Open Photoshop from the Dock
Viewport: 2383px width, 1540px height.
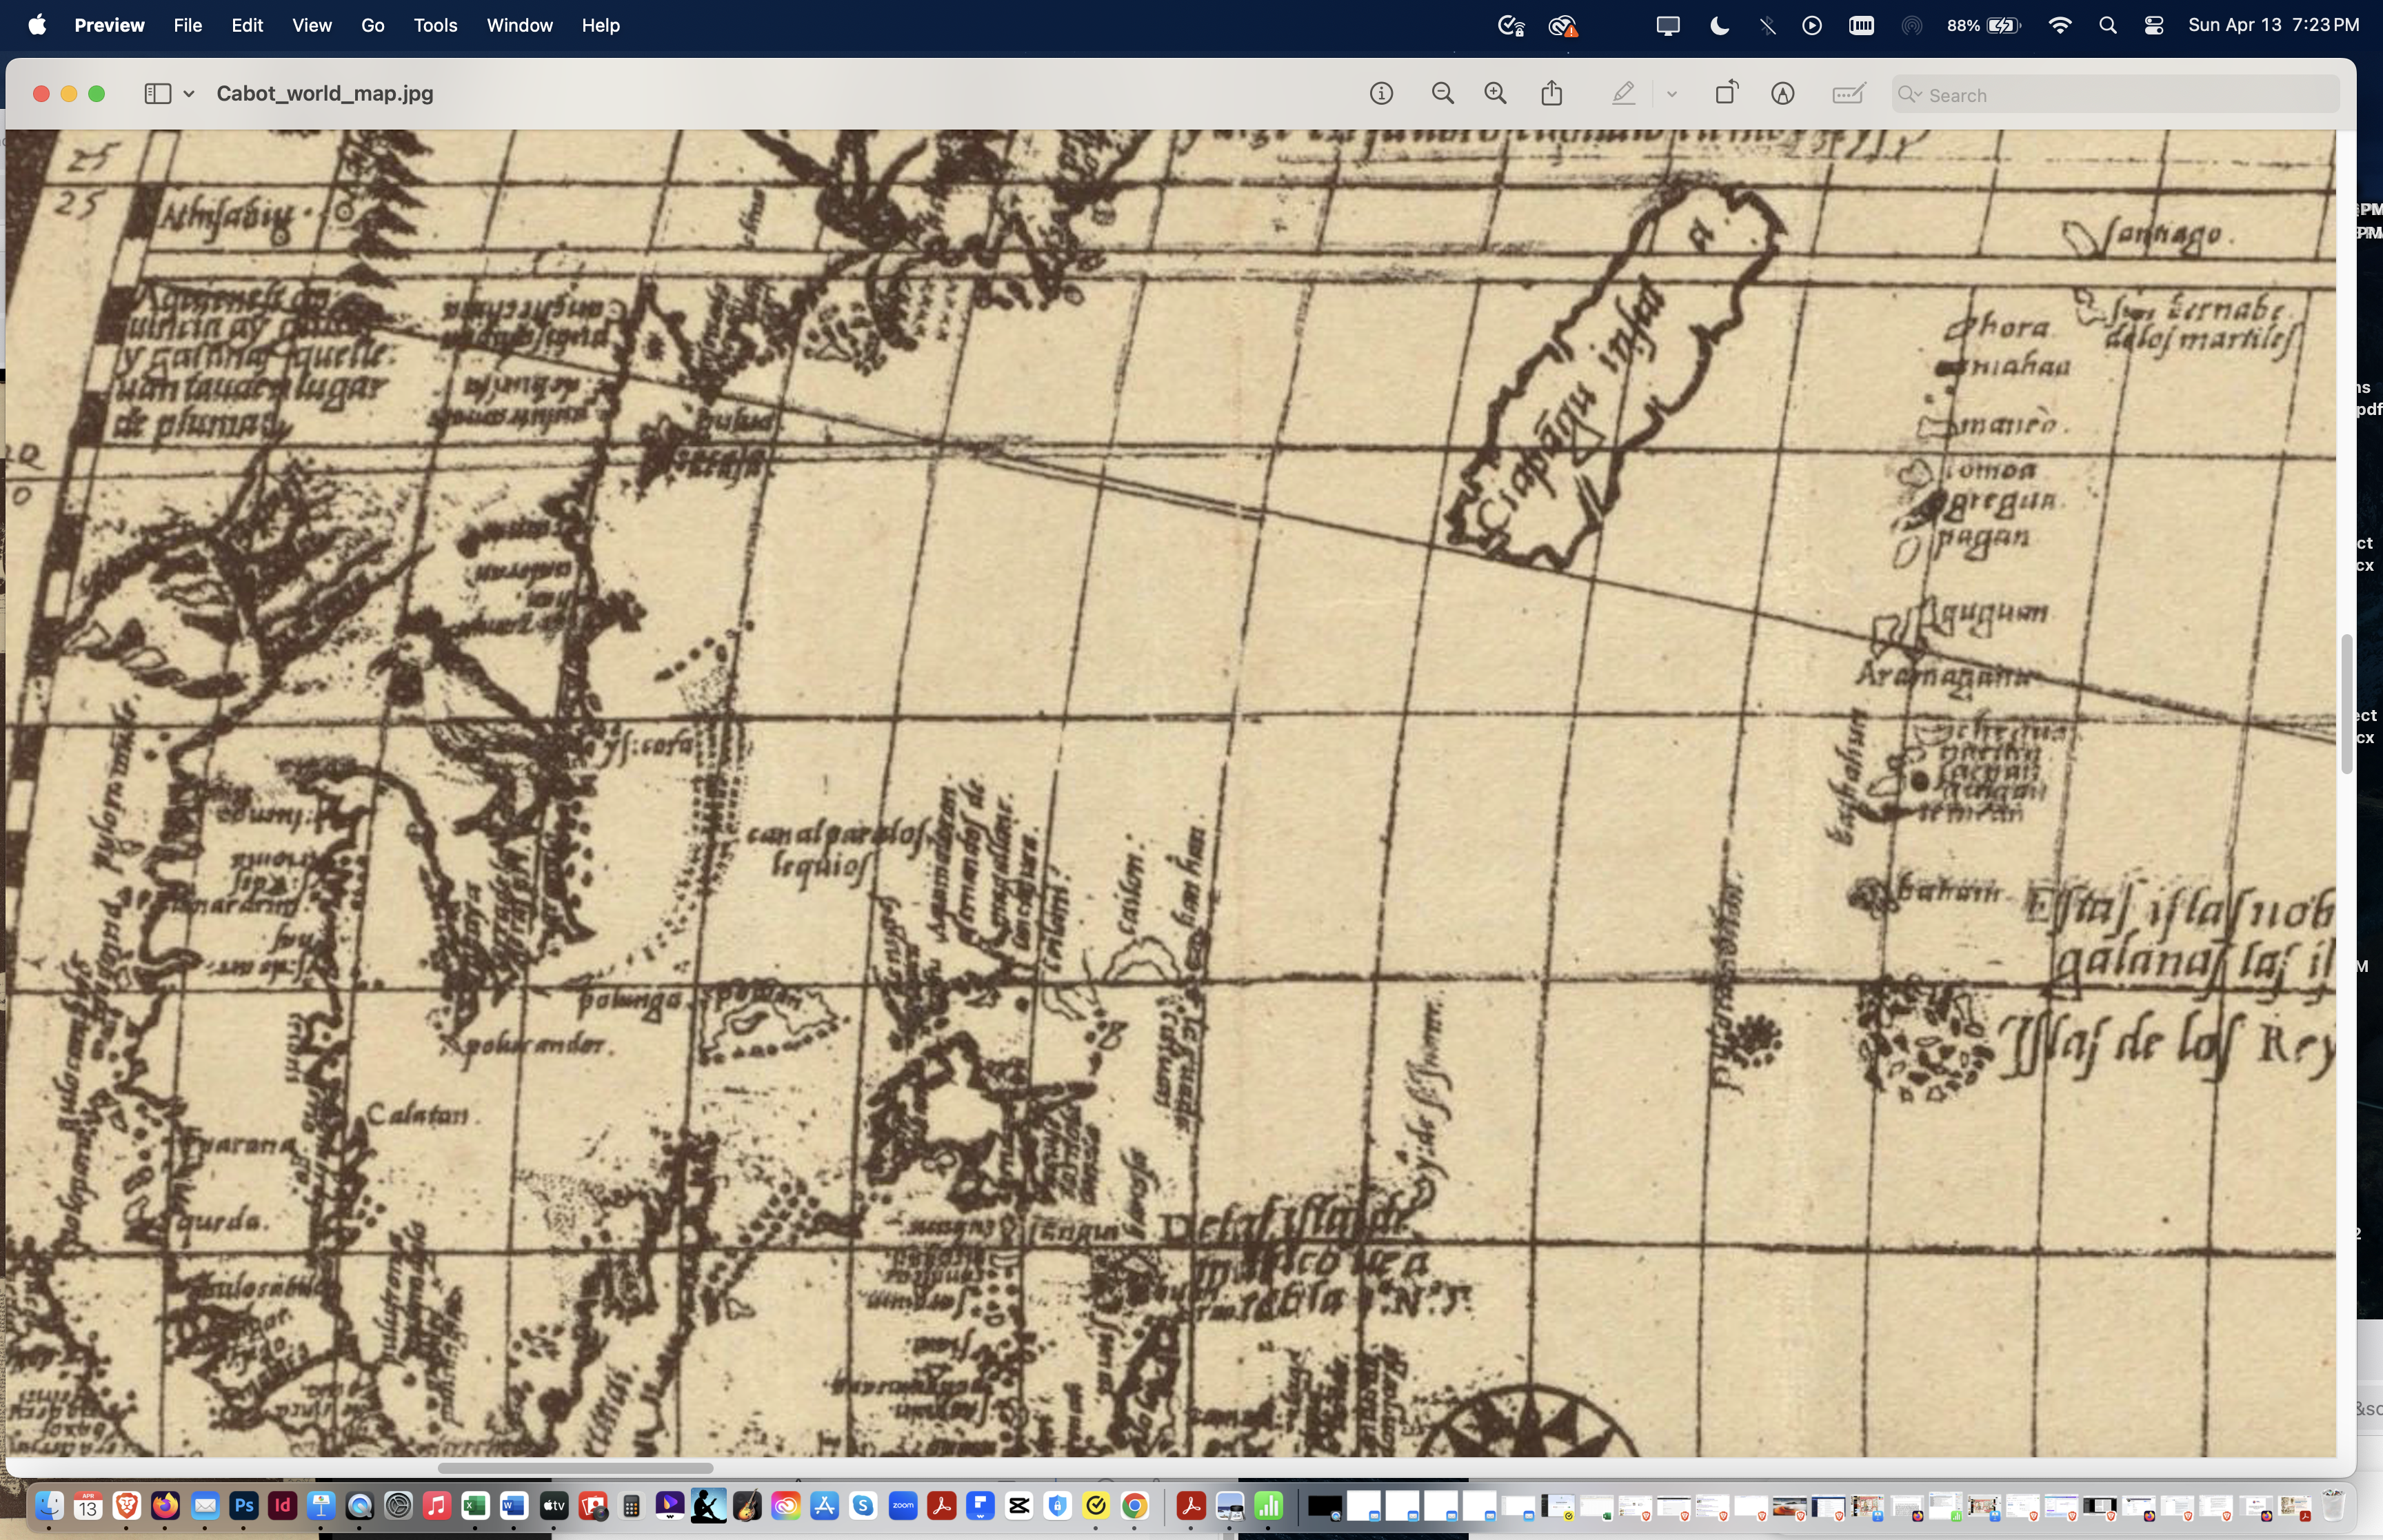coord(244,1506)
